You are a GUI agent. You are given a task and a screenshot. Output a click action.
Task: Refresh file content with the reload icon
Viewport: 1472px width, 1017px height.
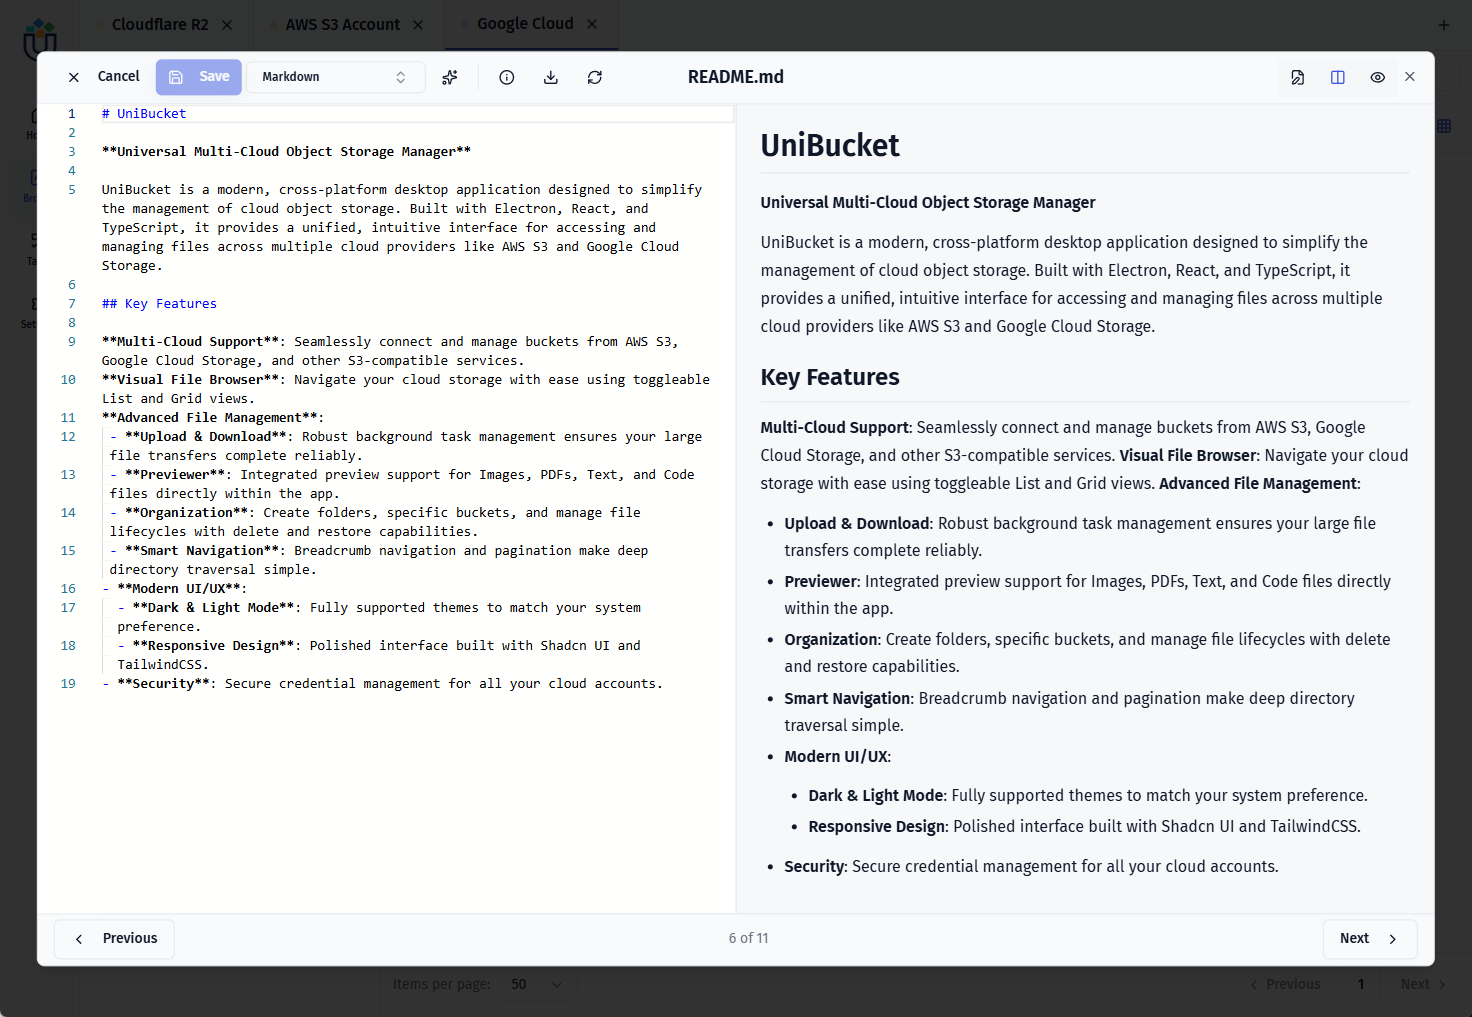[x=594, y=77]
